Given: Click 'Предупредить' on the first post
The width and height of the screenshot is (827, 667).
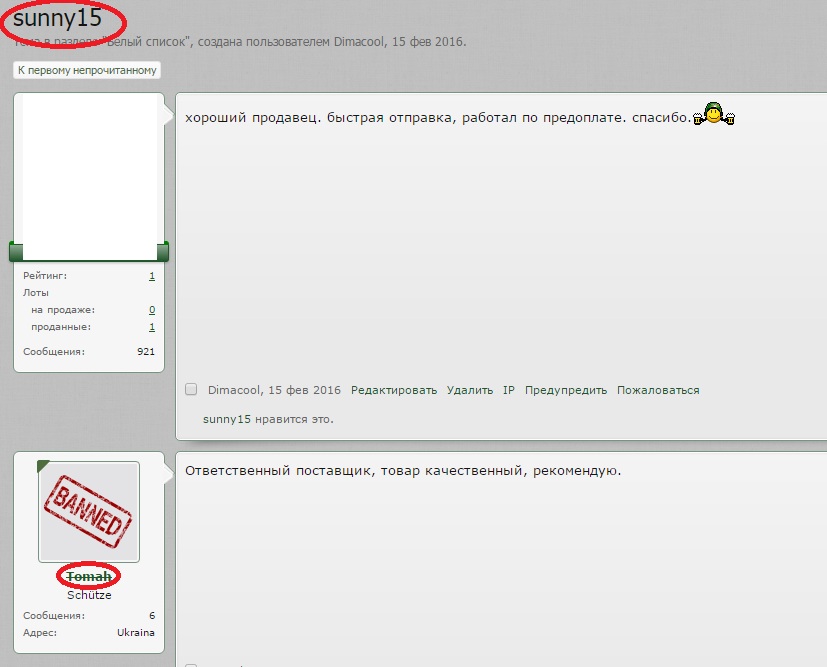Looking at the screenshot, I should [566, 390].
